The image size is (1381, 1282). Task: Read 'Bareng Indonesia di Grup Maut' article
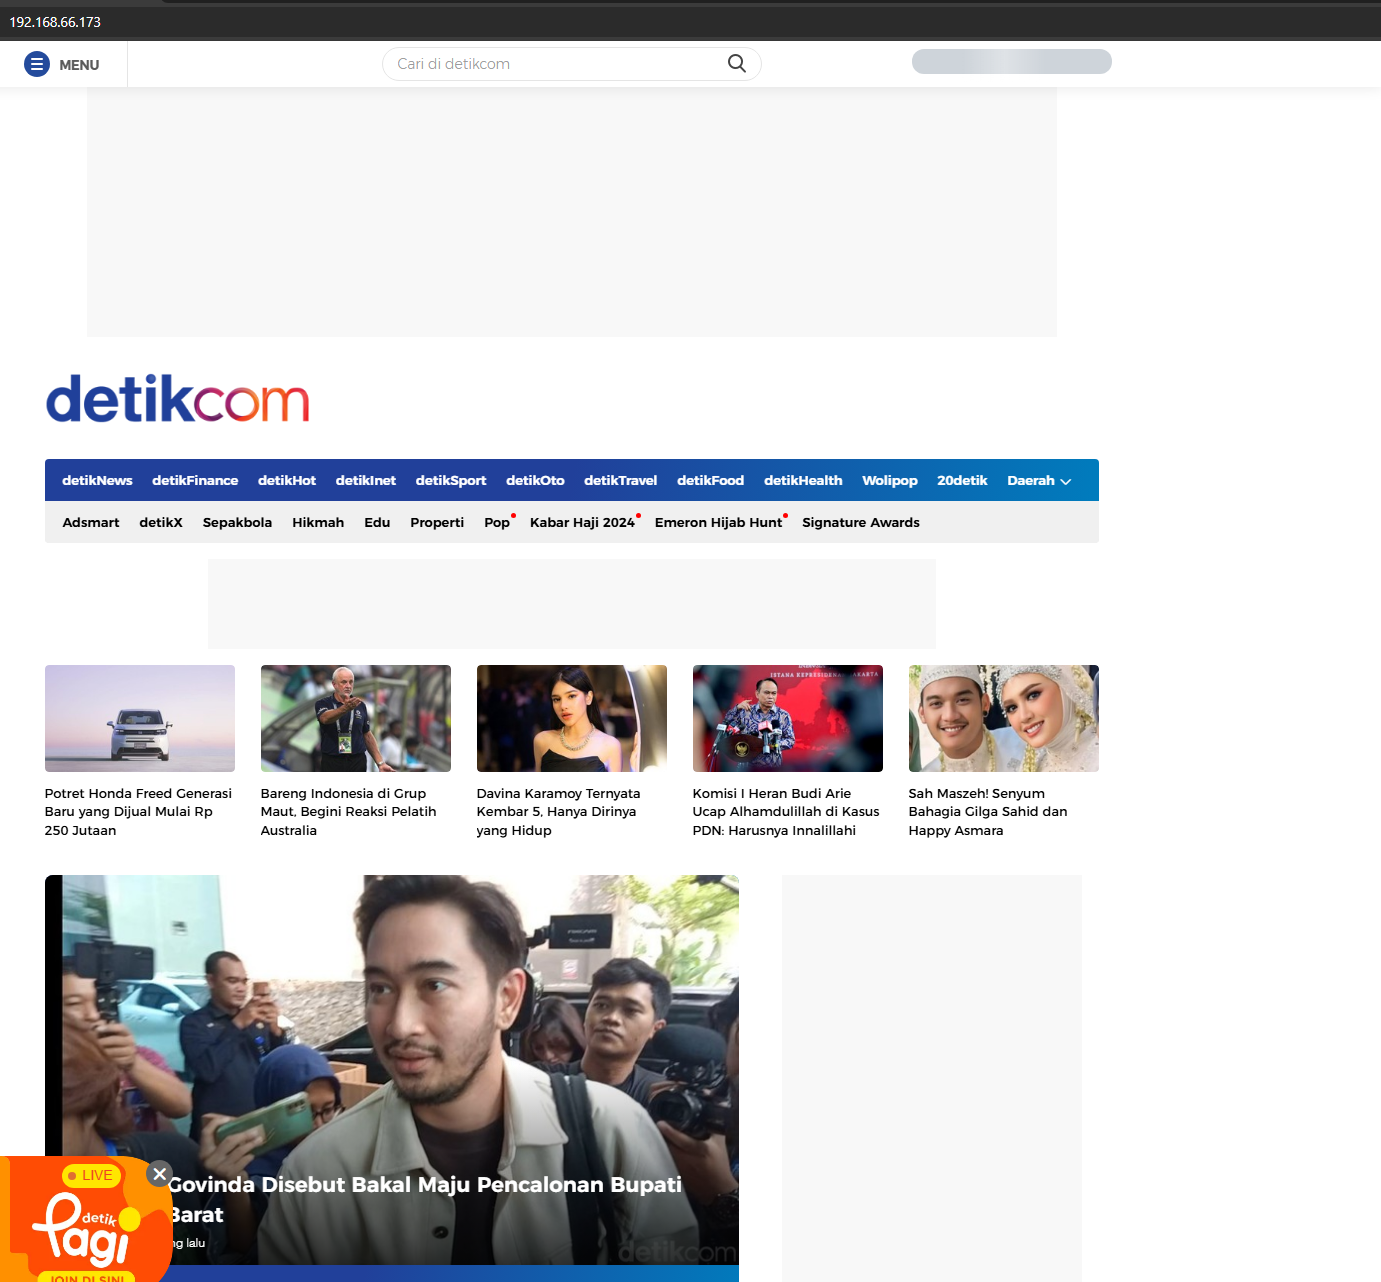(349, 812)
